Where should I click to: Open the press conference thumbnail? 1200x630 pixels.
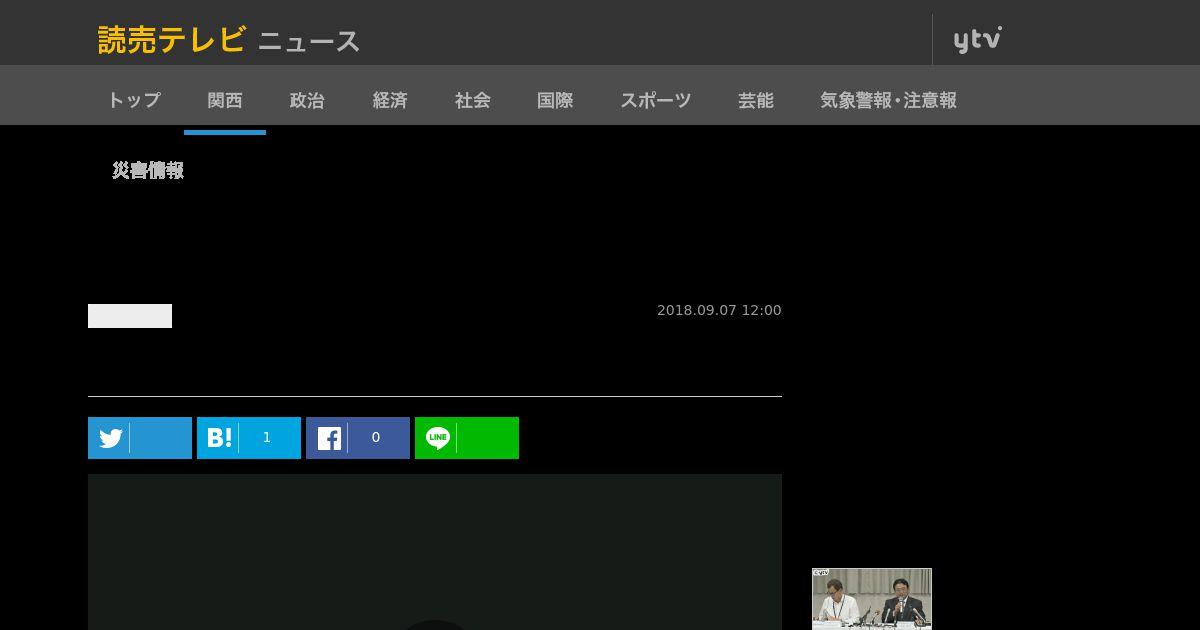[872, 599]
